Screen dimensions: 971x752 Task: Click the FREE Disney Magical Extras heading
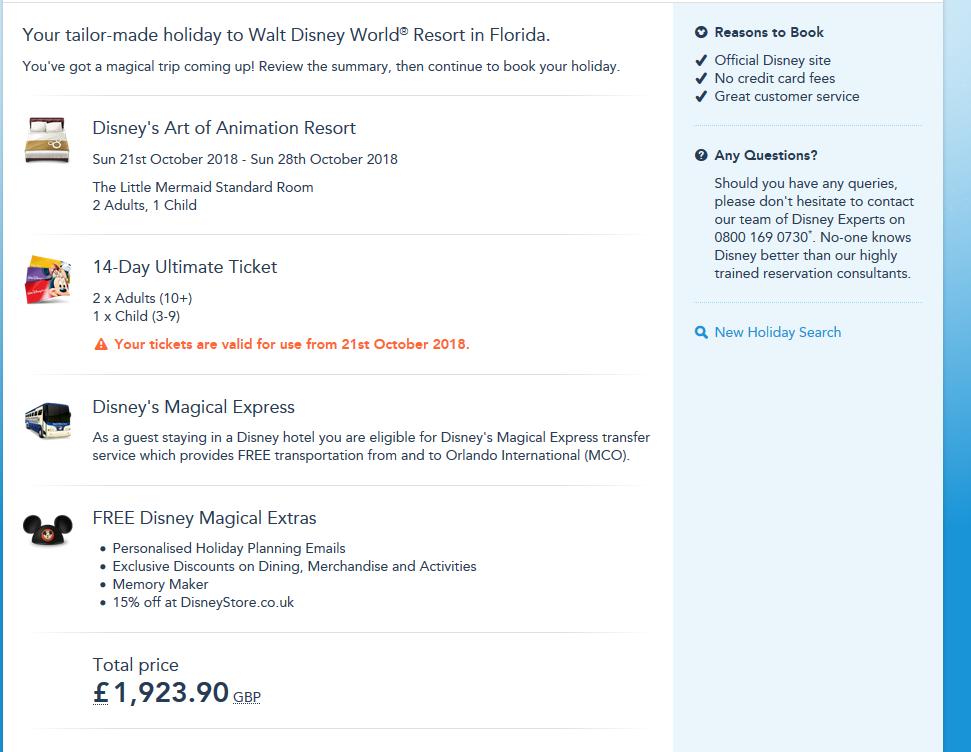204,518
